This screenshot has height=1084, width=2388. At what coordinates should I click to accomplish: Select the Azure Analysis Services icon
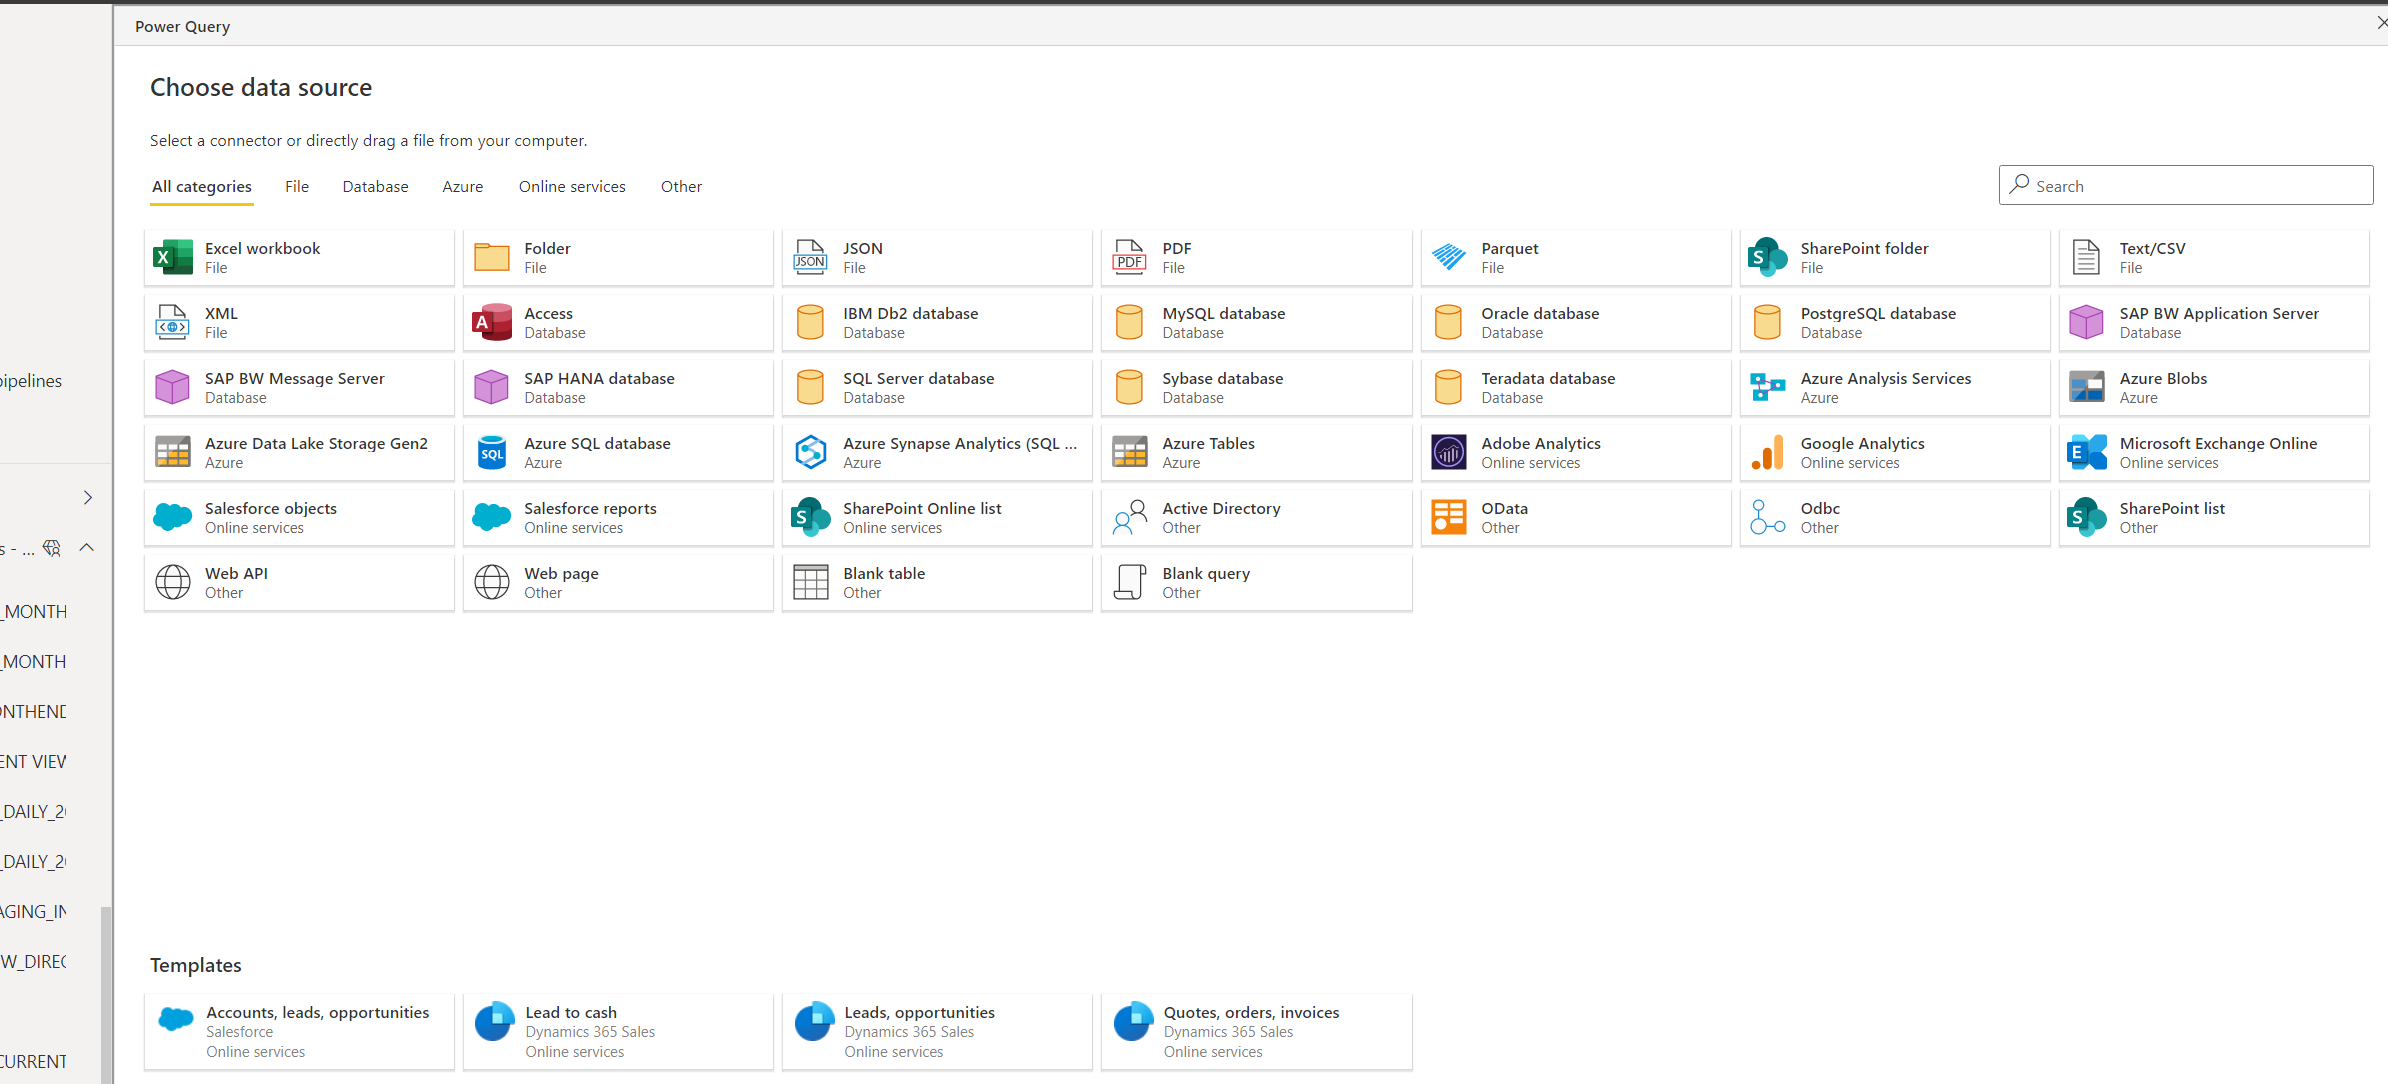[1768, 388]
